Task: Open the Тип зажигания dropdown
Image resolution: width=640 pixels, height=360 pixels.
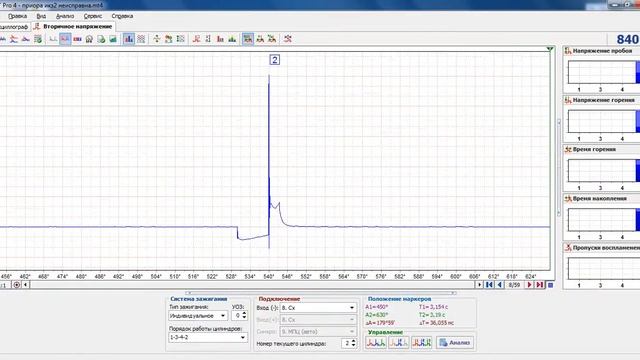Action: point(198,316)
